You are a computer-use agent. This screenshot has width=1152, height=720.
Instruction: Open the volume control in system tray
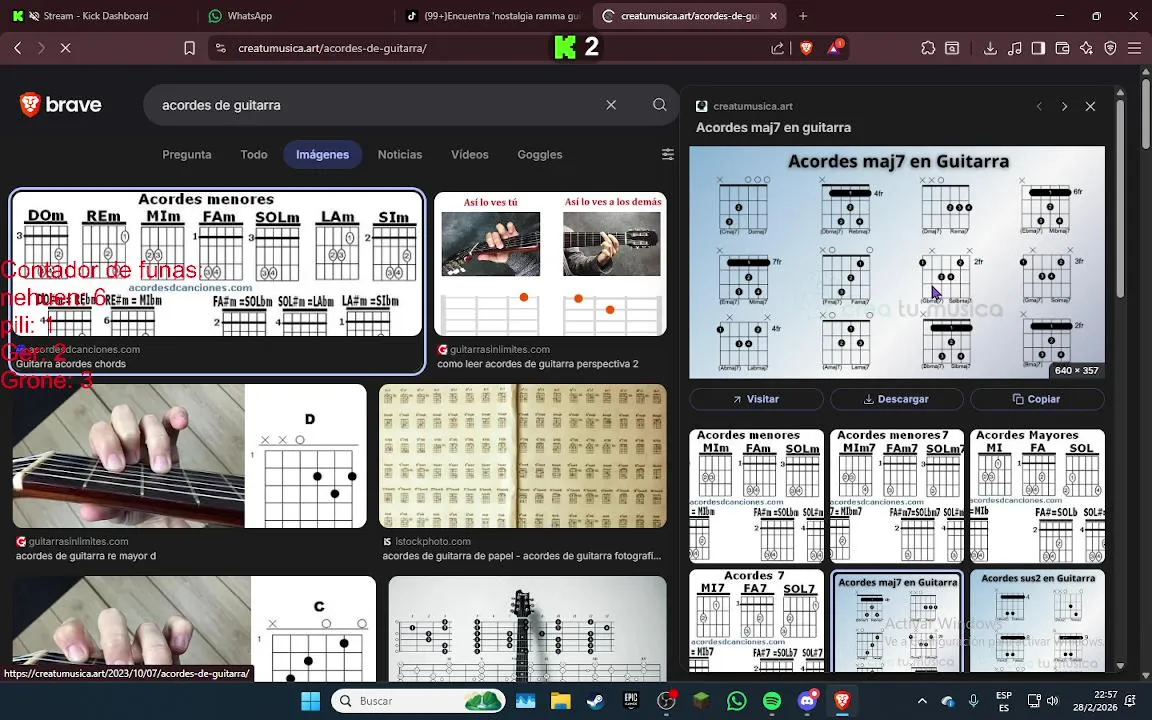click(x=1052, y=701)
